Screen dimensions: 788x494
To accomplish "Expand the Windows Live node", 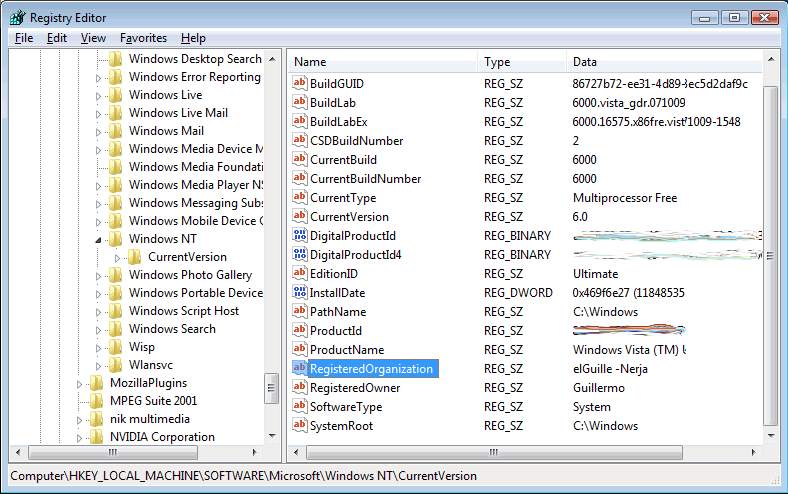I will [98, 96].
